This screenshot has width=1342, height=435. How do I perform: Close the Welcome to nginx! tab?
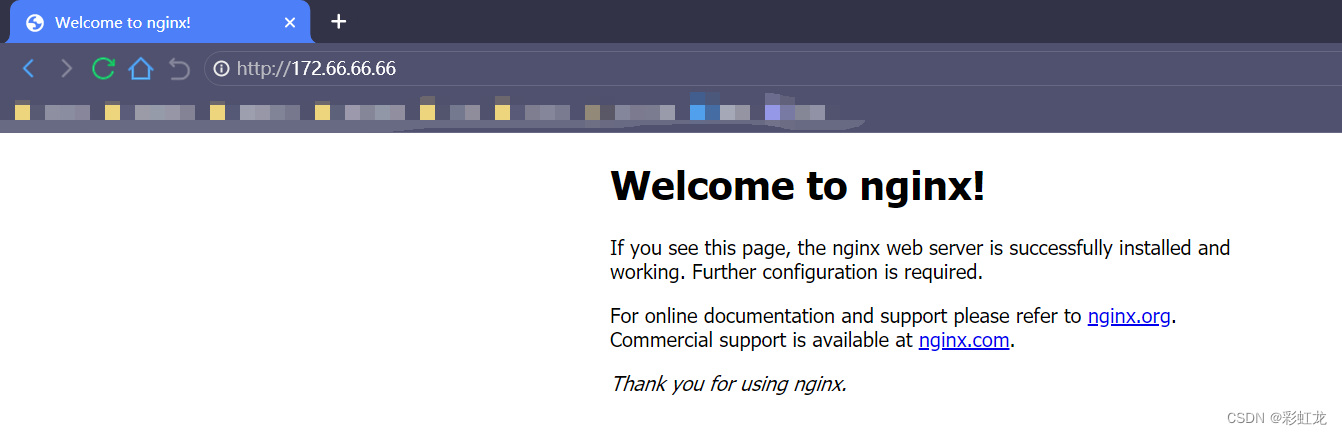(290, 22)
